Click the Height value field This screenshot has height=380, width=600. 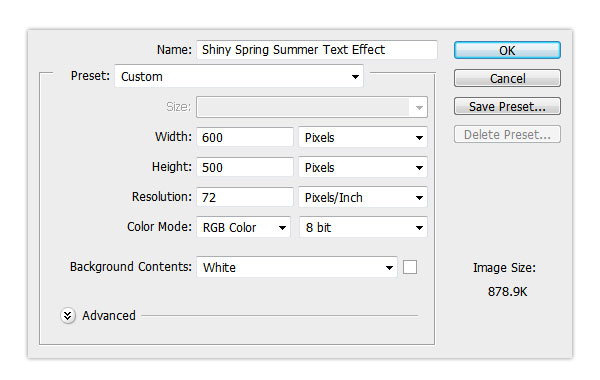coord(245,167)
